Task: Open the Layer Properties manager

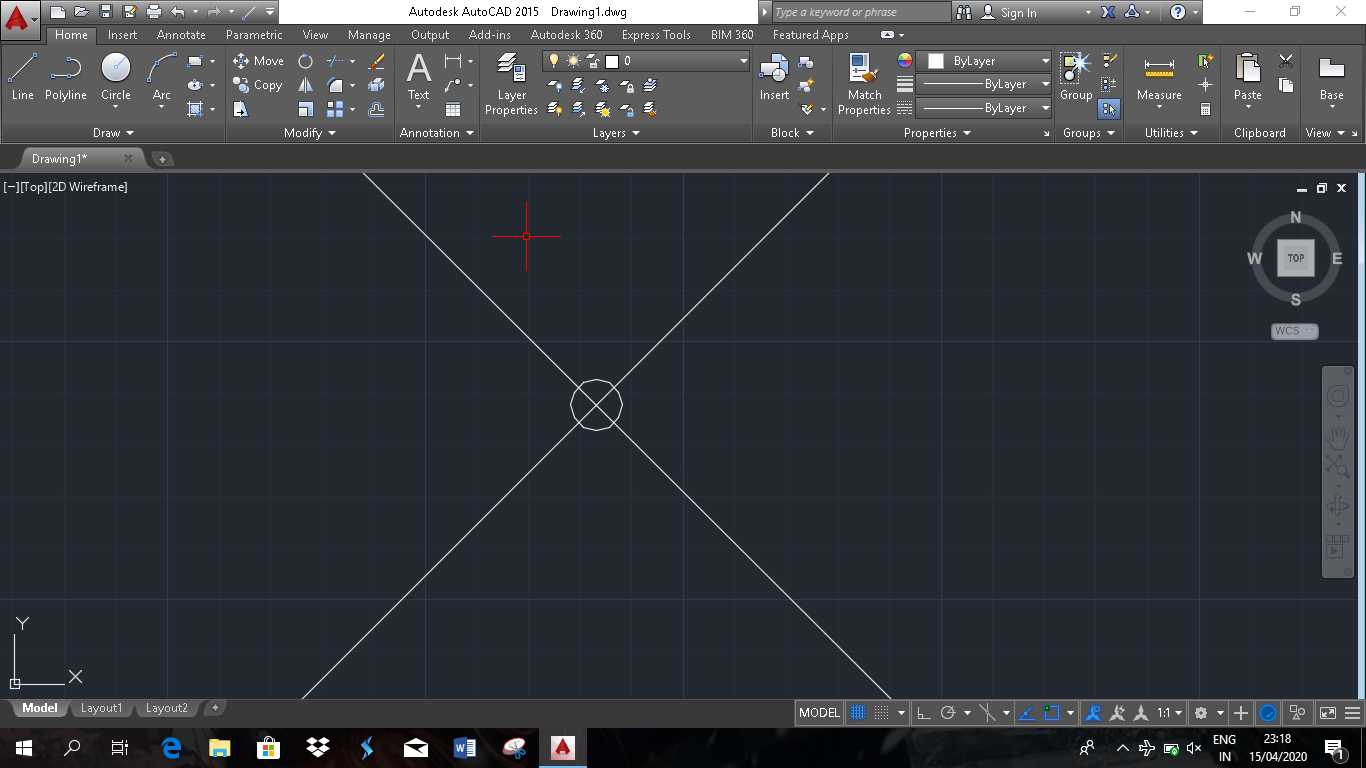Action: point(510,80)
